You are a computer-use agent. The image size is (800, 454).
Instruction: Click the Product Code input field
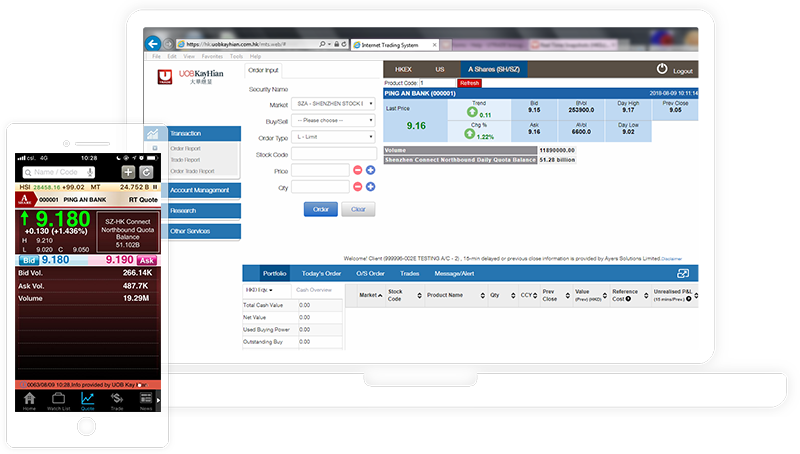(437, 83)
